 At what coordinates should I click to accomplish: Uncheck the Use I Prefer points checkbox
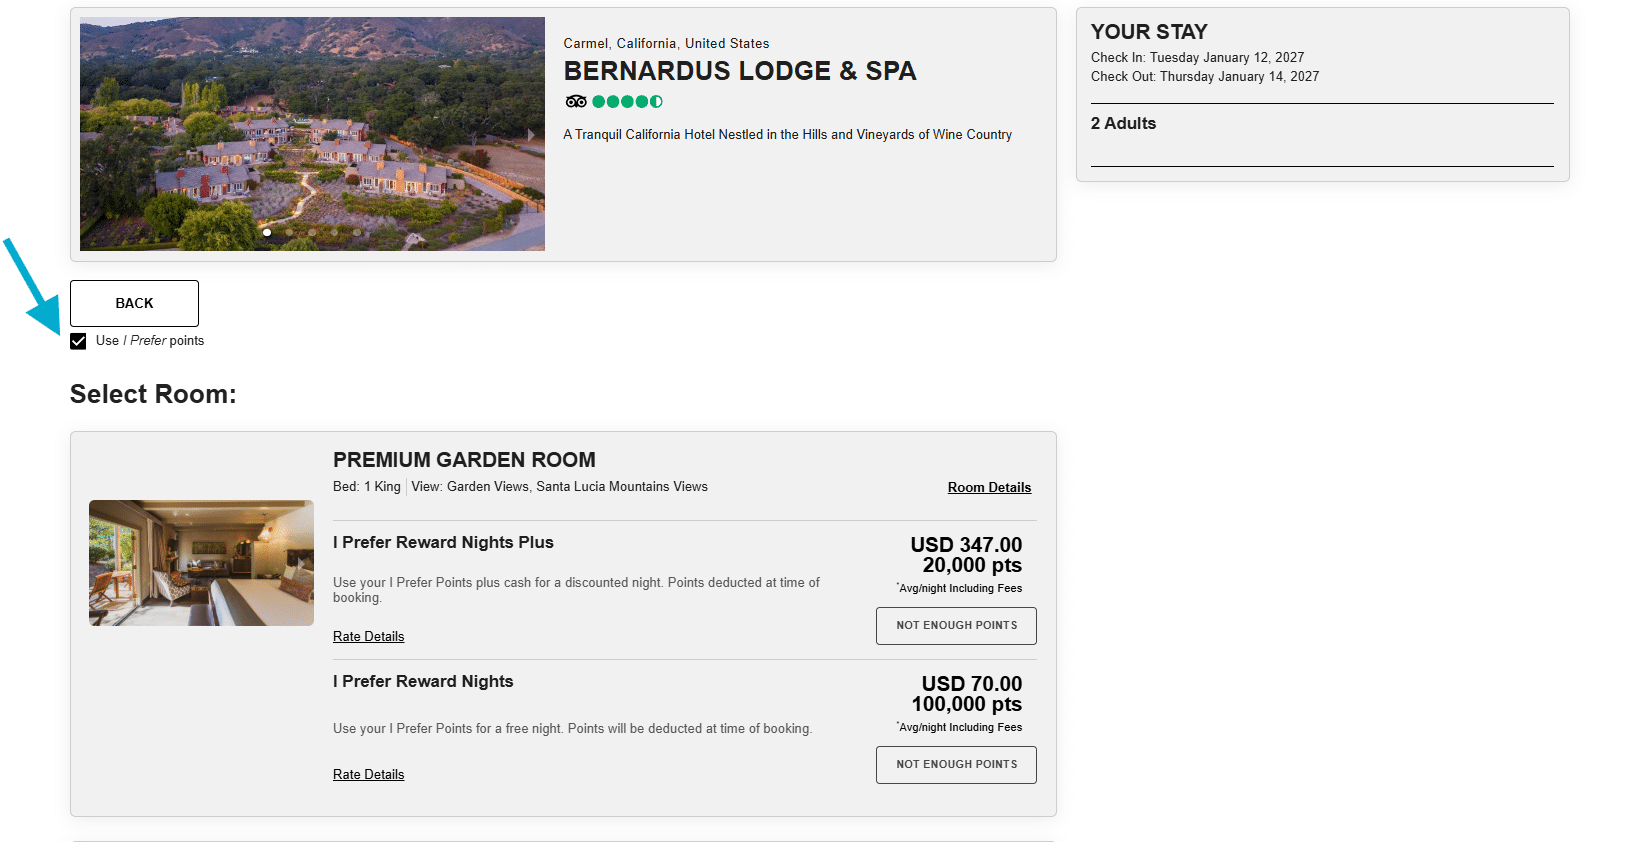pyautogui.click(x=78, y=342)
